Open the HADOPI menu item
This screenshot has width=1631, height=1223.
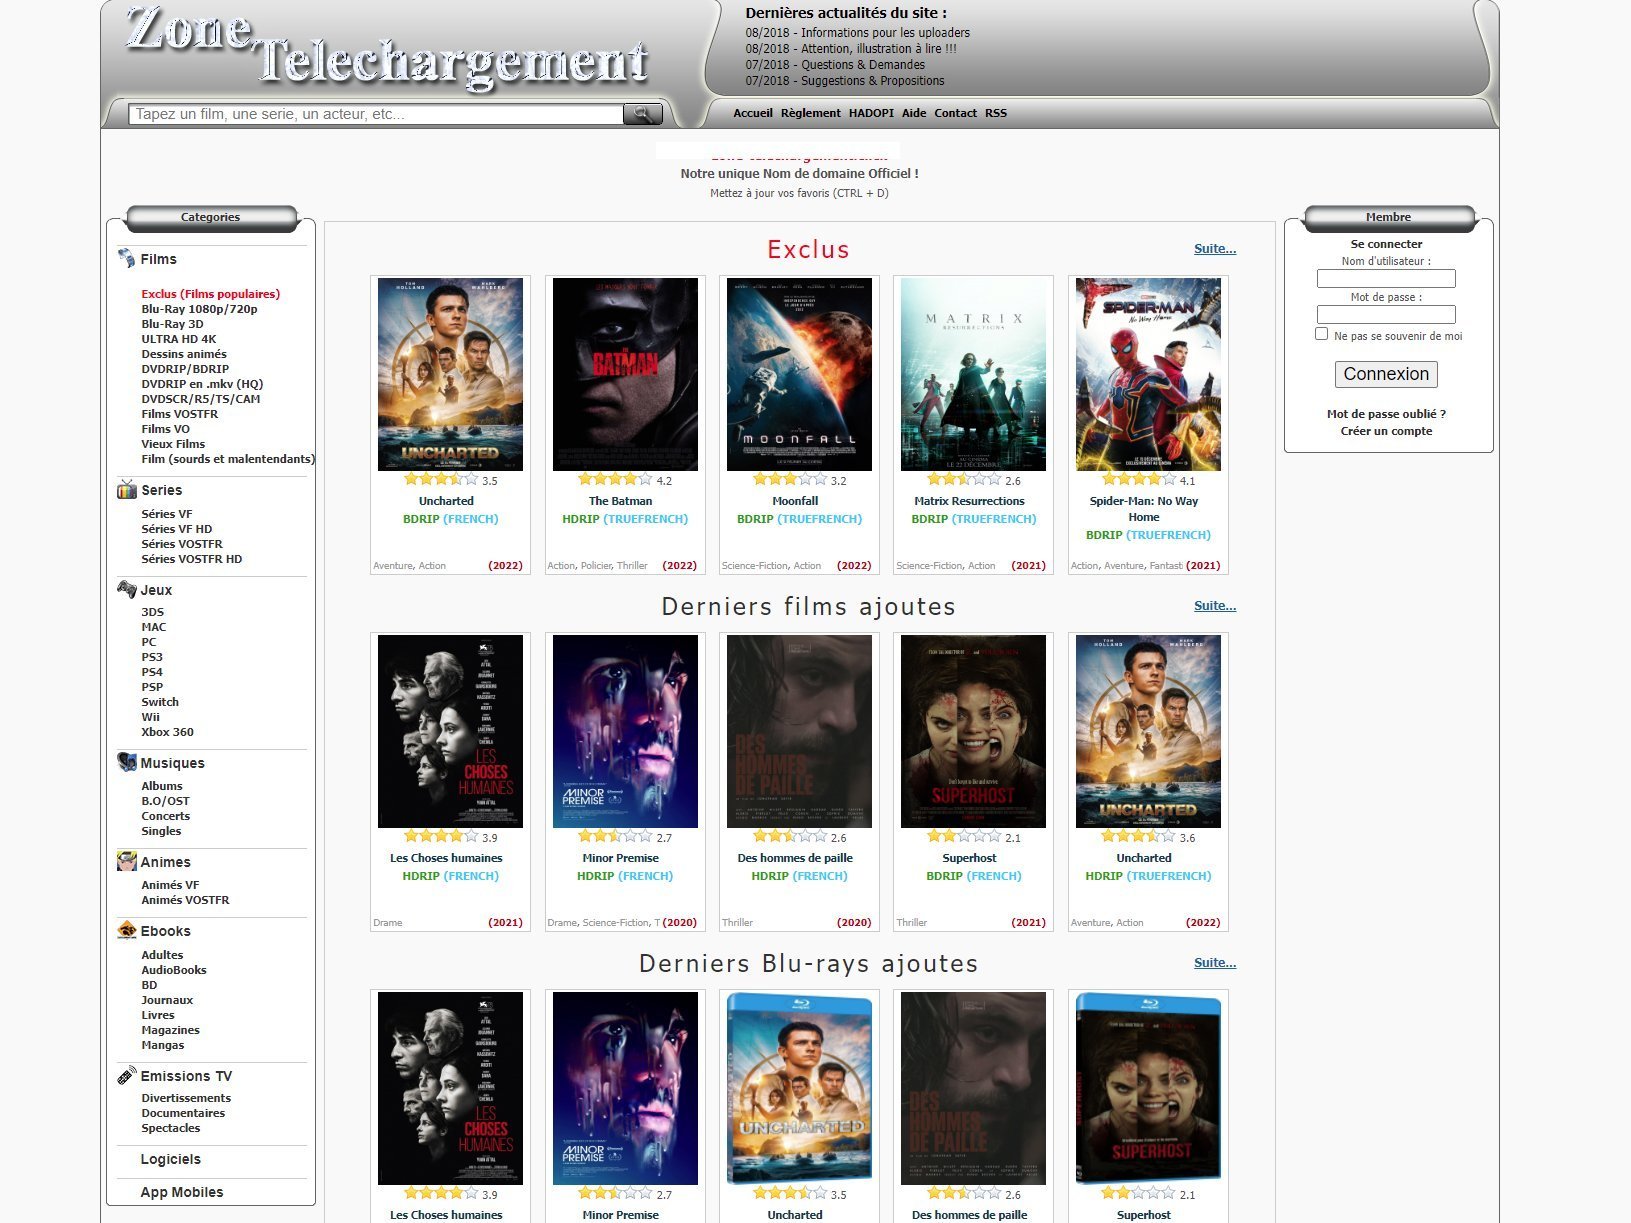click(871, 113)
